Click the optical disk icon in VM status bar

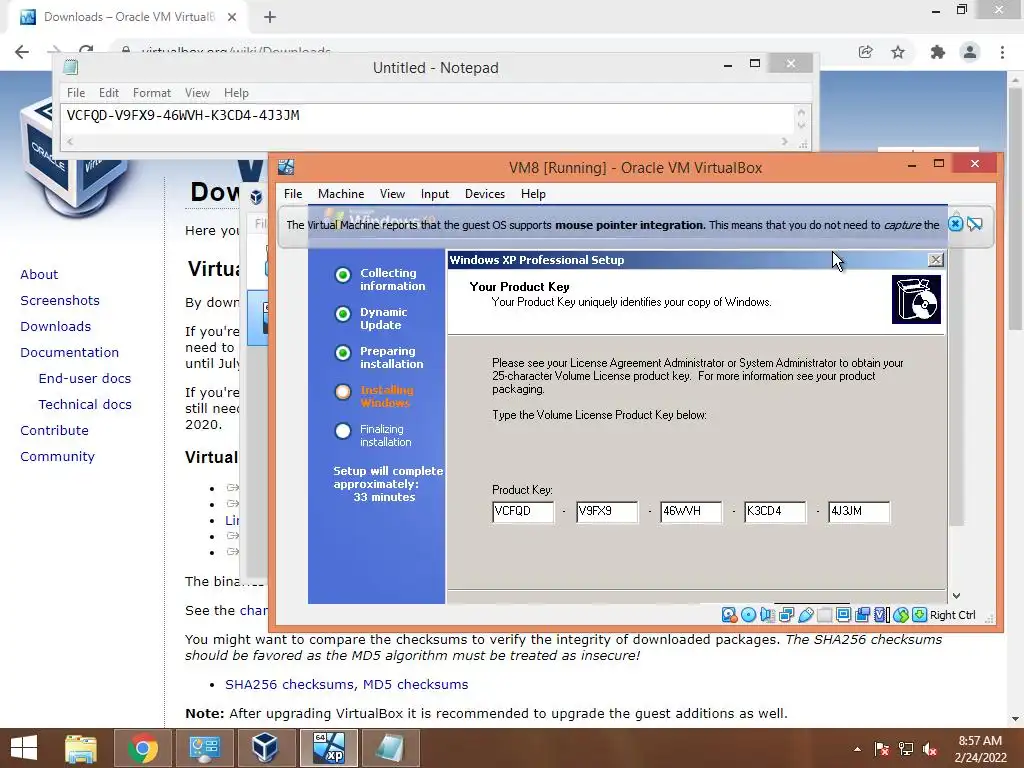click(748, 615)
